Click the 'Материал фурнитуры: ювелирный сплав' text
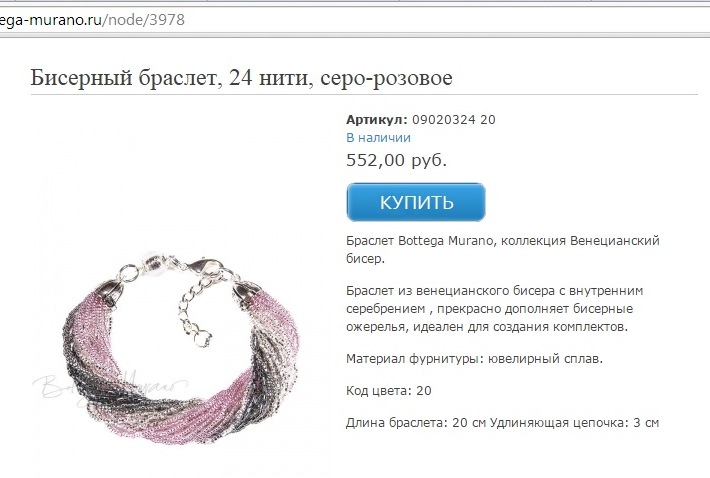 [474, 359]
